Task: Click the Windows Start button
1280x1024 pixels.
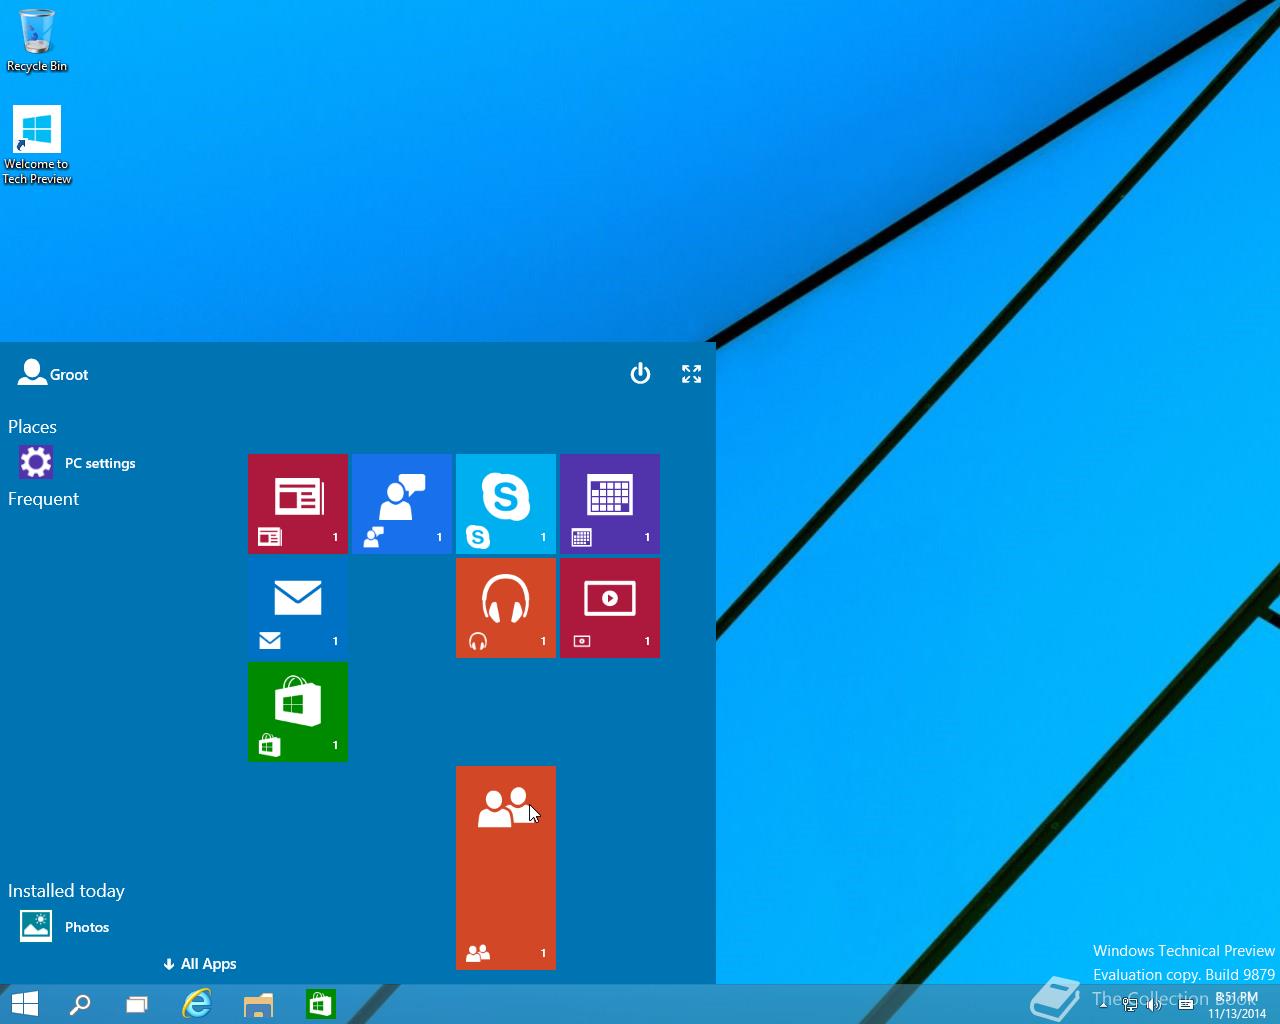Action: click(24, 1004)
